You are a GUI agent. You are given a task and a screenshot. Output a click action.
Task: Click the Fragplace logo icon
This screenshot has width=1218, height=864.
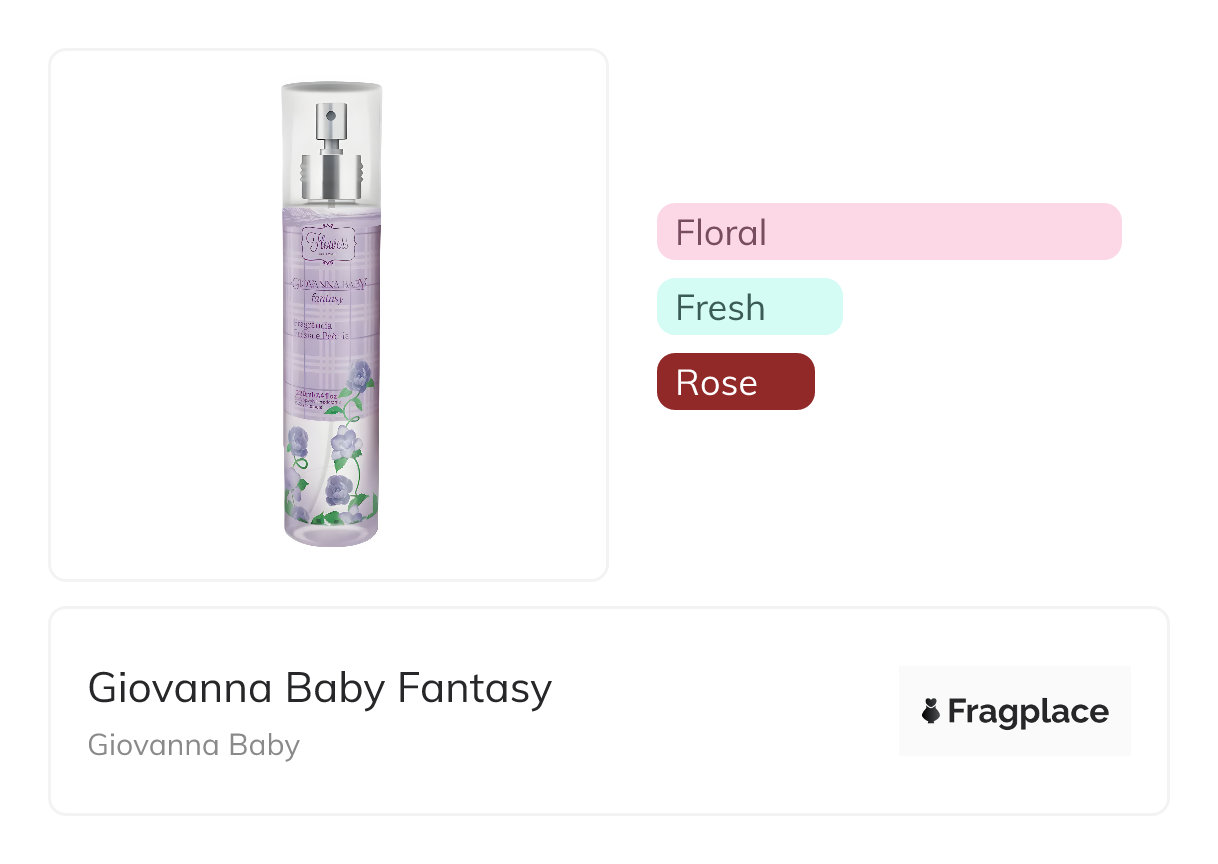pyautogui.click(x=931, y=712)
